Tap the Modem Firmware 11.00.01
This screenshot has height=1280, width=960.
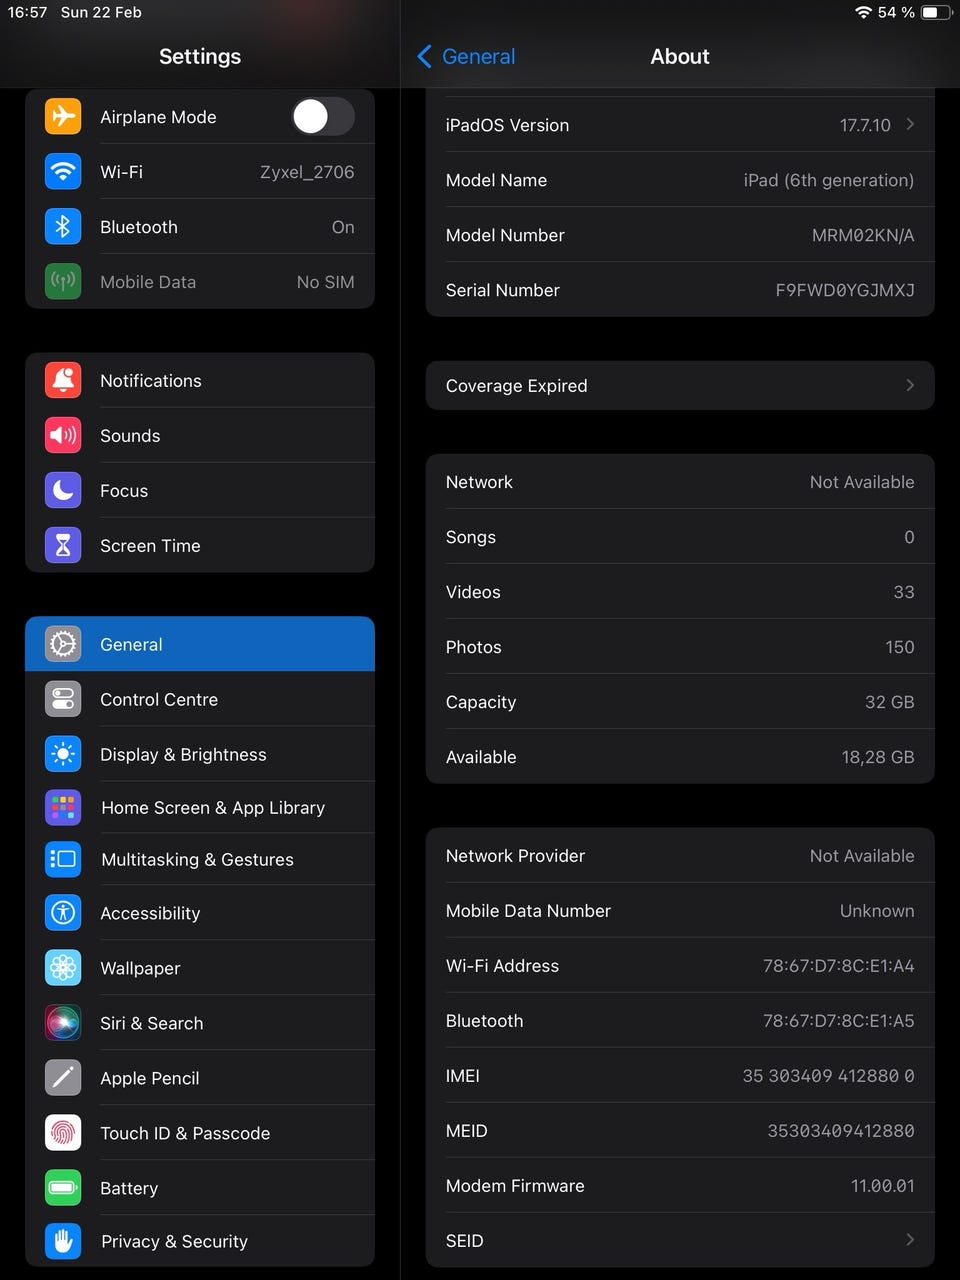[883, 1185]
